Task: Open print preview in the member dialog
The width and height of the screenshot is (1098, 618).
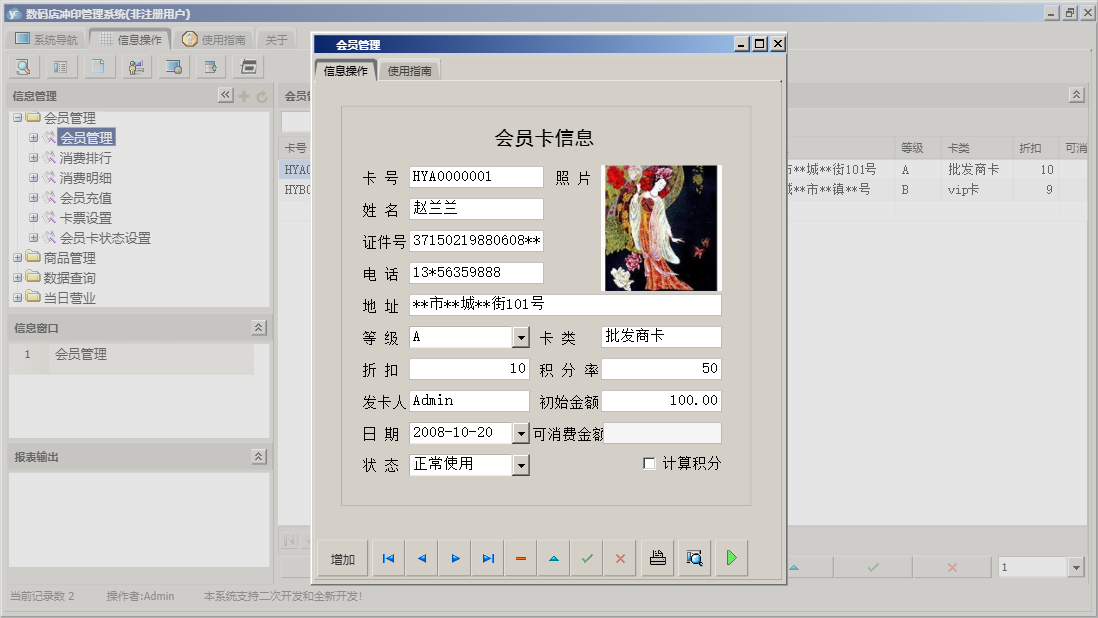Action: click(x=694, y=557)
